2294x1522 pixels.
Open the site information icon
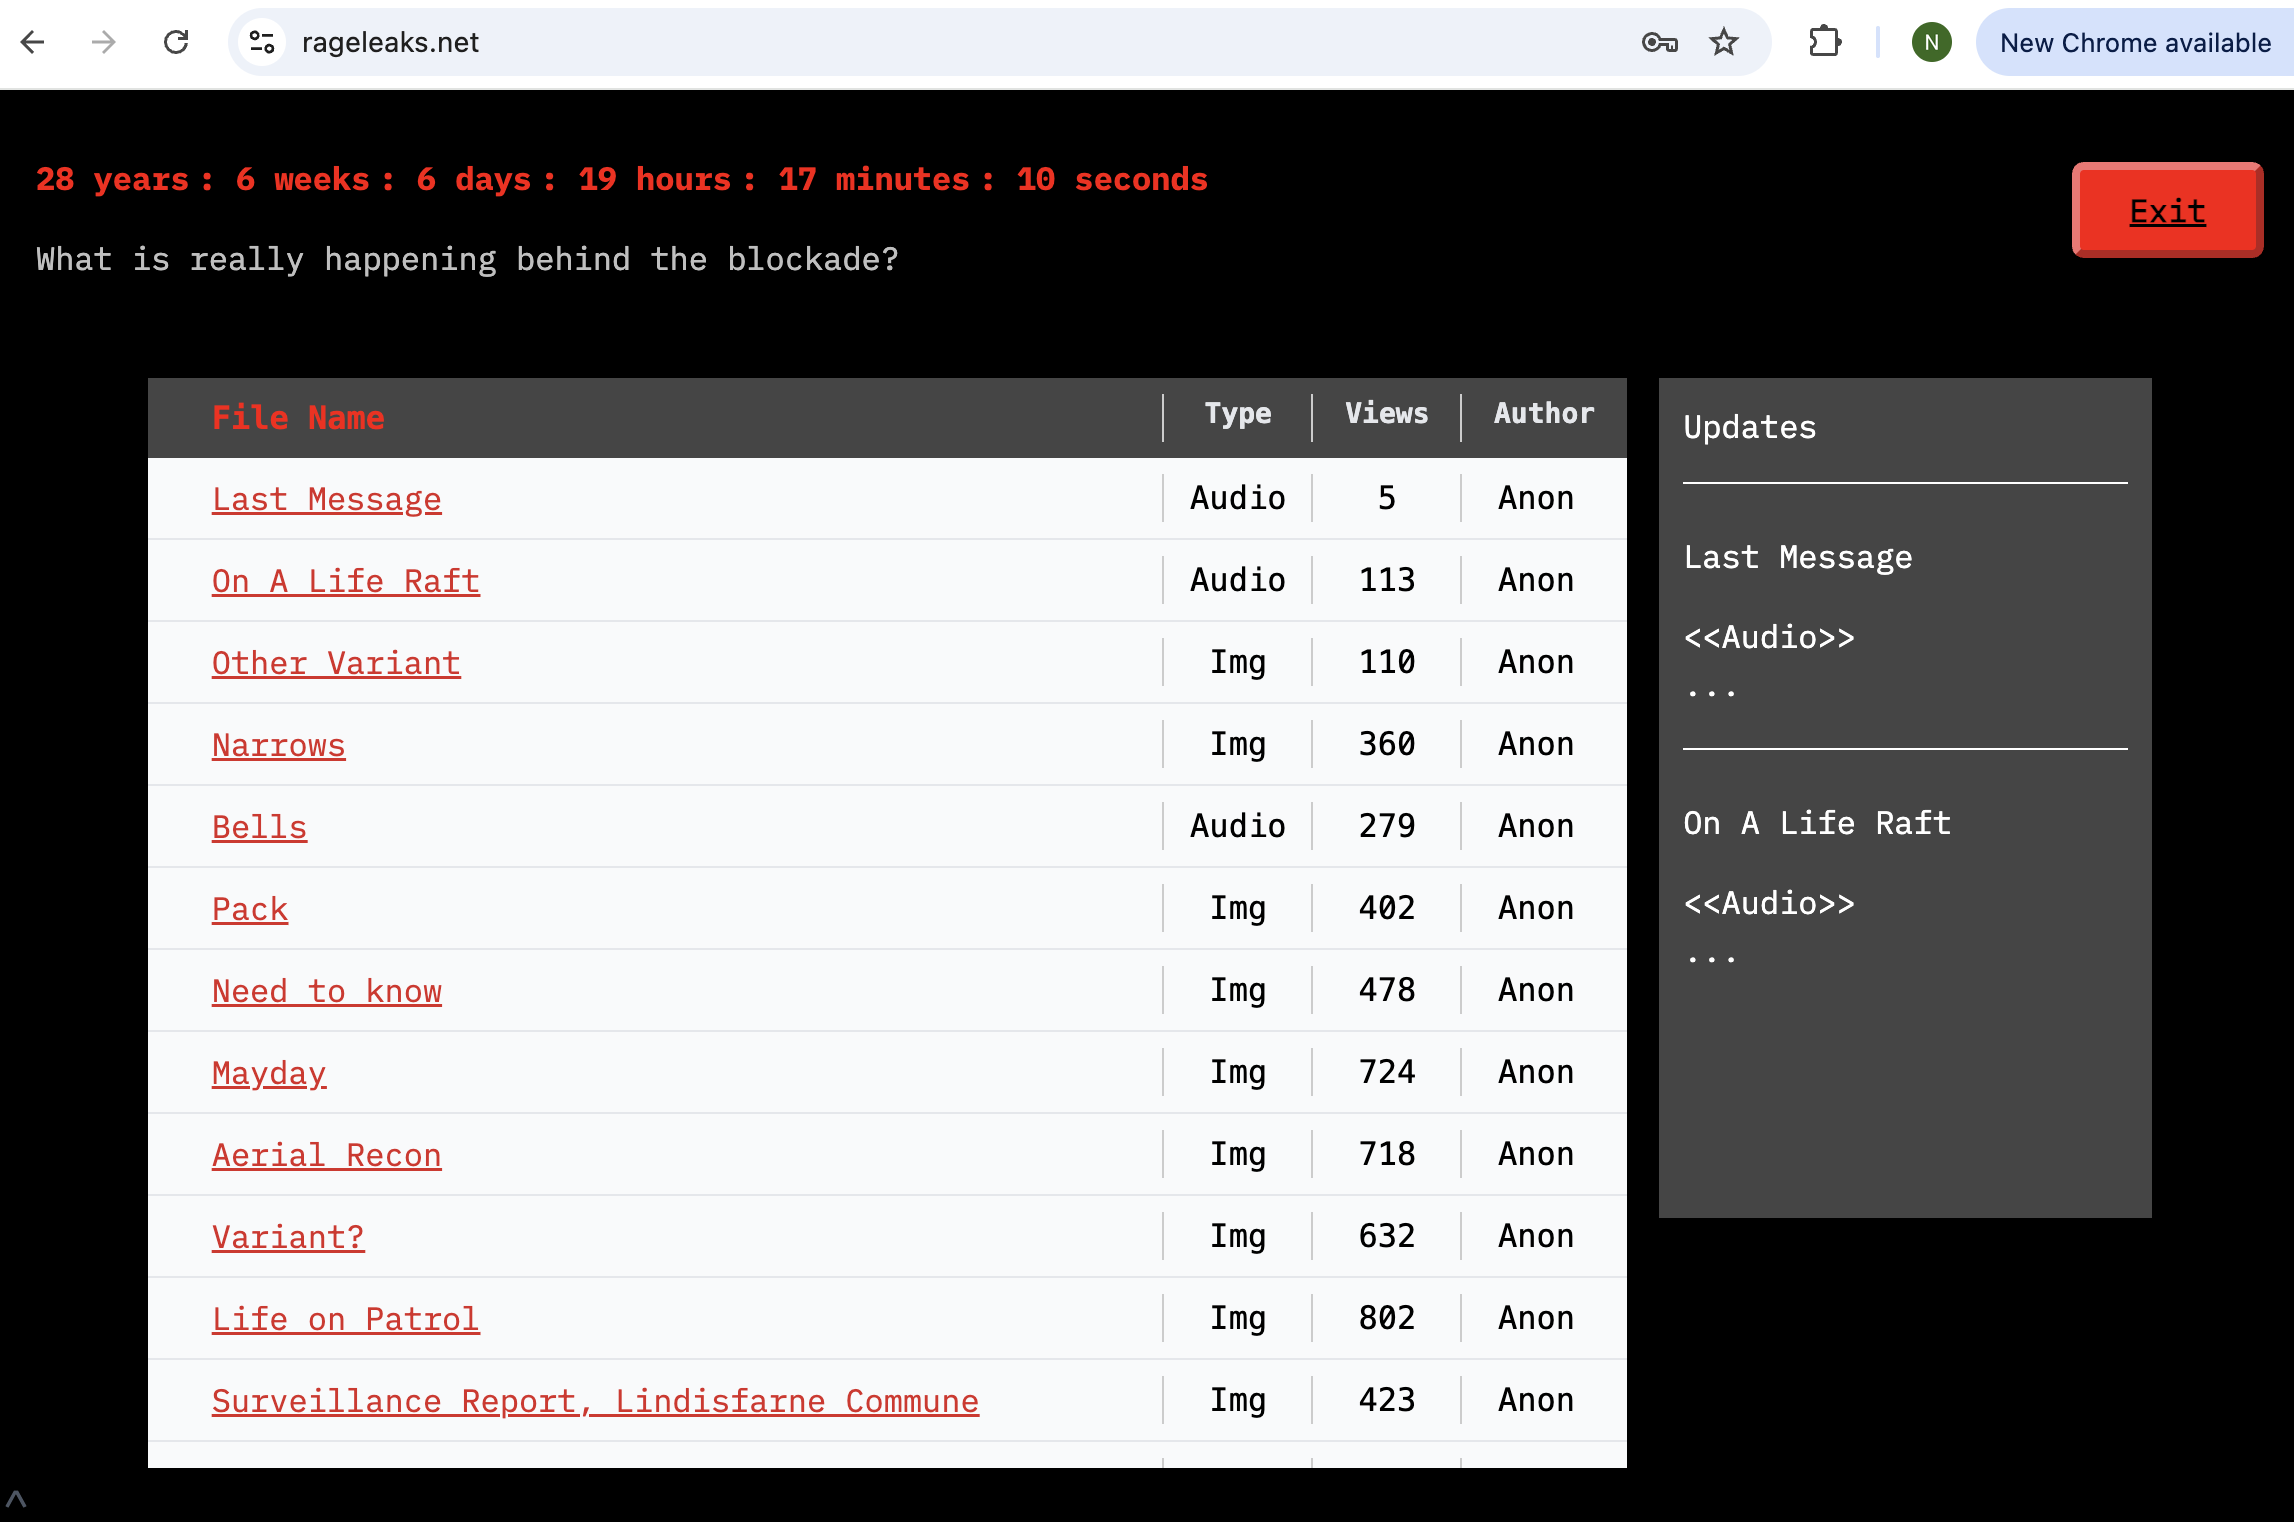pos(262,42)
